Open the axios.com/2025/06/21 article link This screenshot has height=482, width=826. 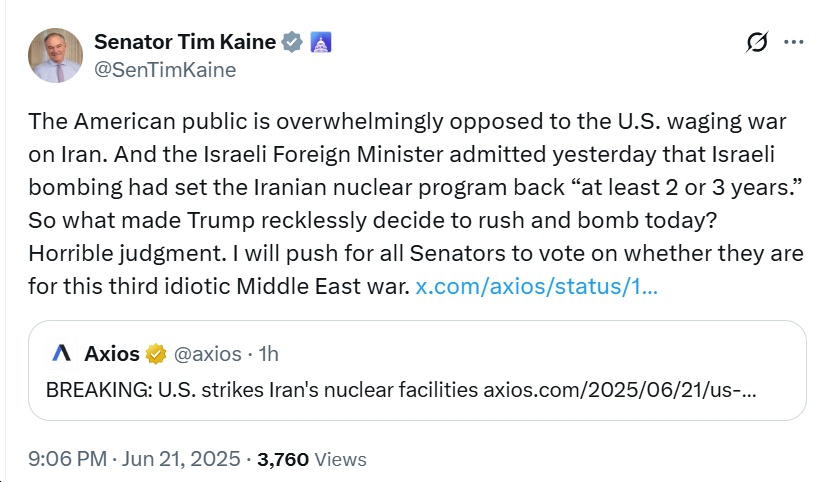pos(620,390)
